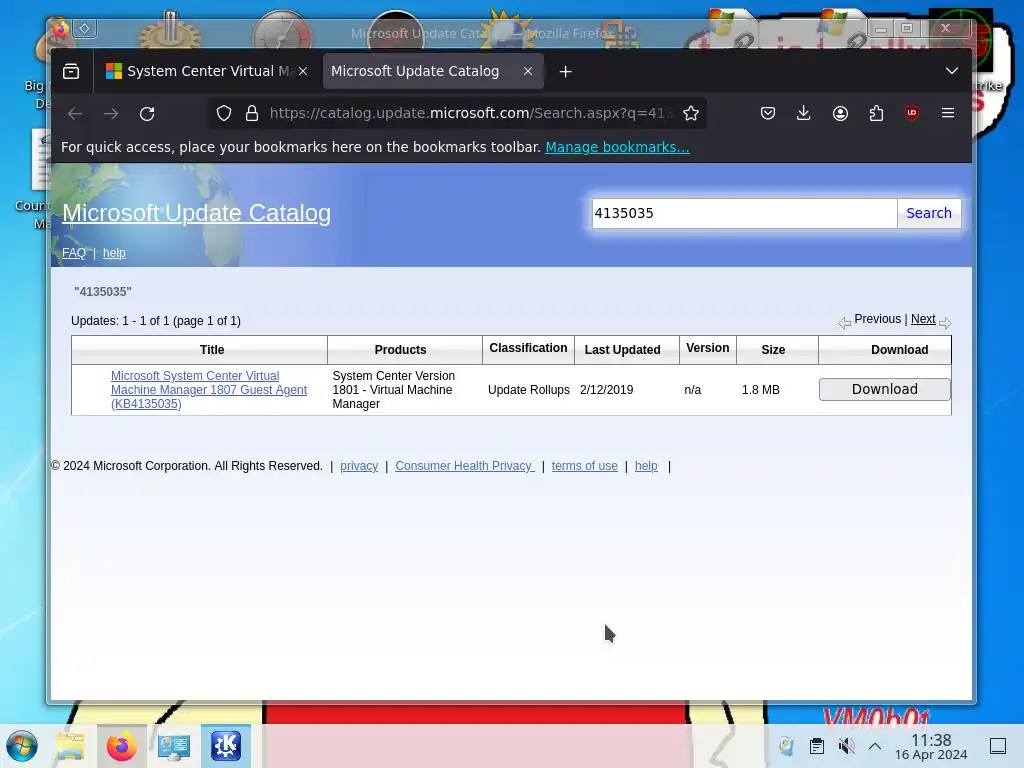The image size is (1024, 768).
Task: Download the KB4135035 update
Action: click(884, 389)
